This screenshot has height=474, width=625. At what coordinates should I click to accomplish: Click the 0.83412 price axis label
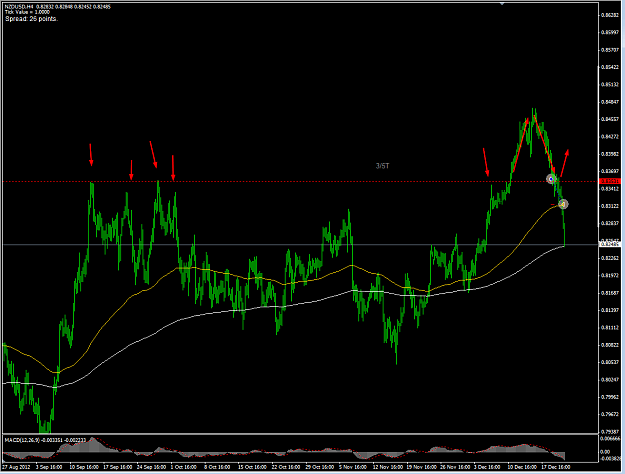[x=610, y=189]
